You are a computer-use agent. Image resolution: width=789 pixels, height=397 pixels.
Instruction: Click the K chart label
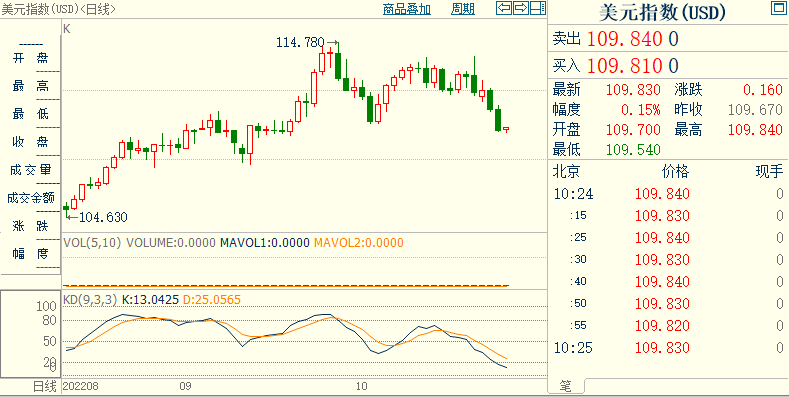[x=67, y=29]
